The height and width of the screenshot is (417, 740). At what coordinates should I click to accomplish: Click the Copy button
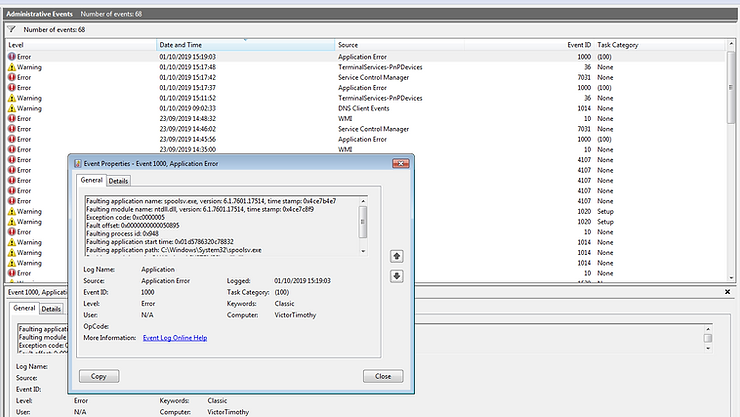click(99, 376)
